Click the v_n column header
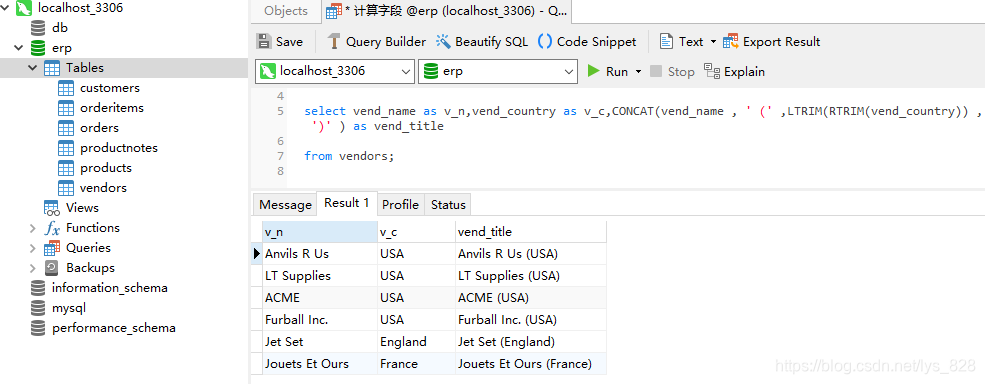The height and width of the screenshot is (384, 985). (x=319, y=232)
